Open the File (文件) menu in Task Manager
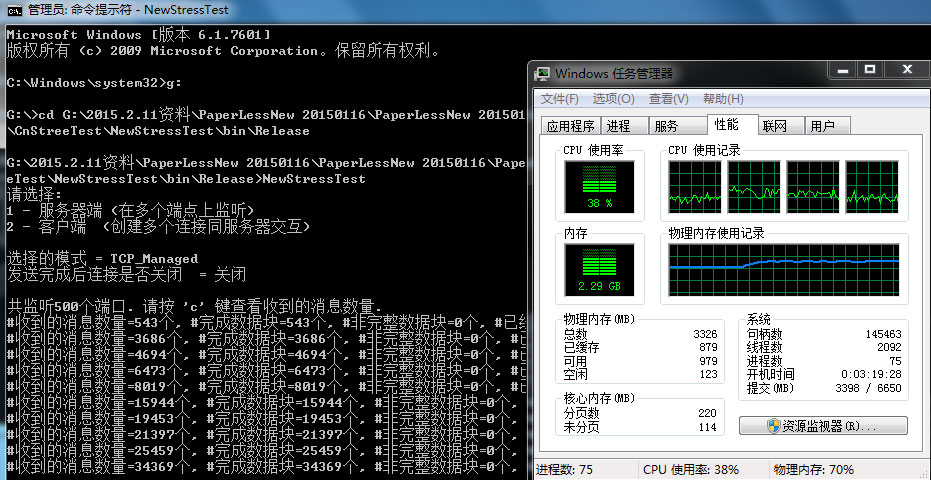 (x=559, y=99)
